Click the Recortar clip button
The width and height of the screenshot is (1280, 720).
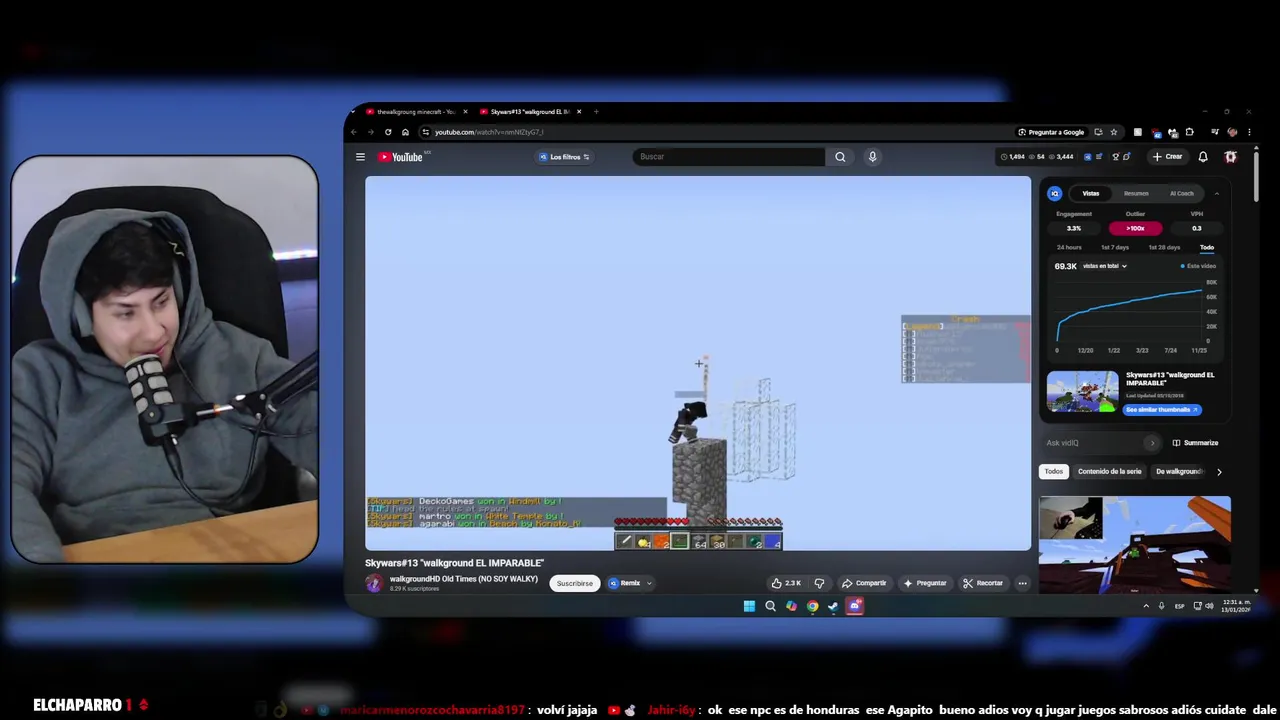pyautogui.click(x=983, y=583)
